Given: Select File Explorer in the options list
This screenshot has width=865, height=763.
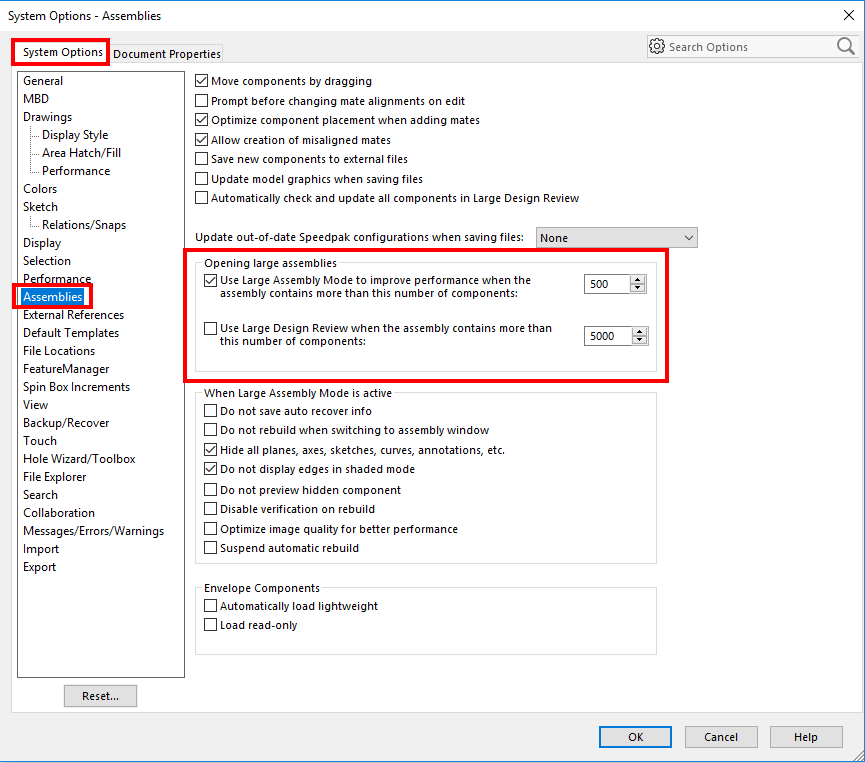Looking at the screenshot, I should click(55, 477).
